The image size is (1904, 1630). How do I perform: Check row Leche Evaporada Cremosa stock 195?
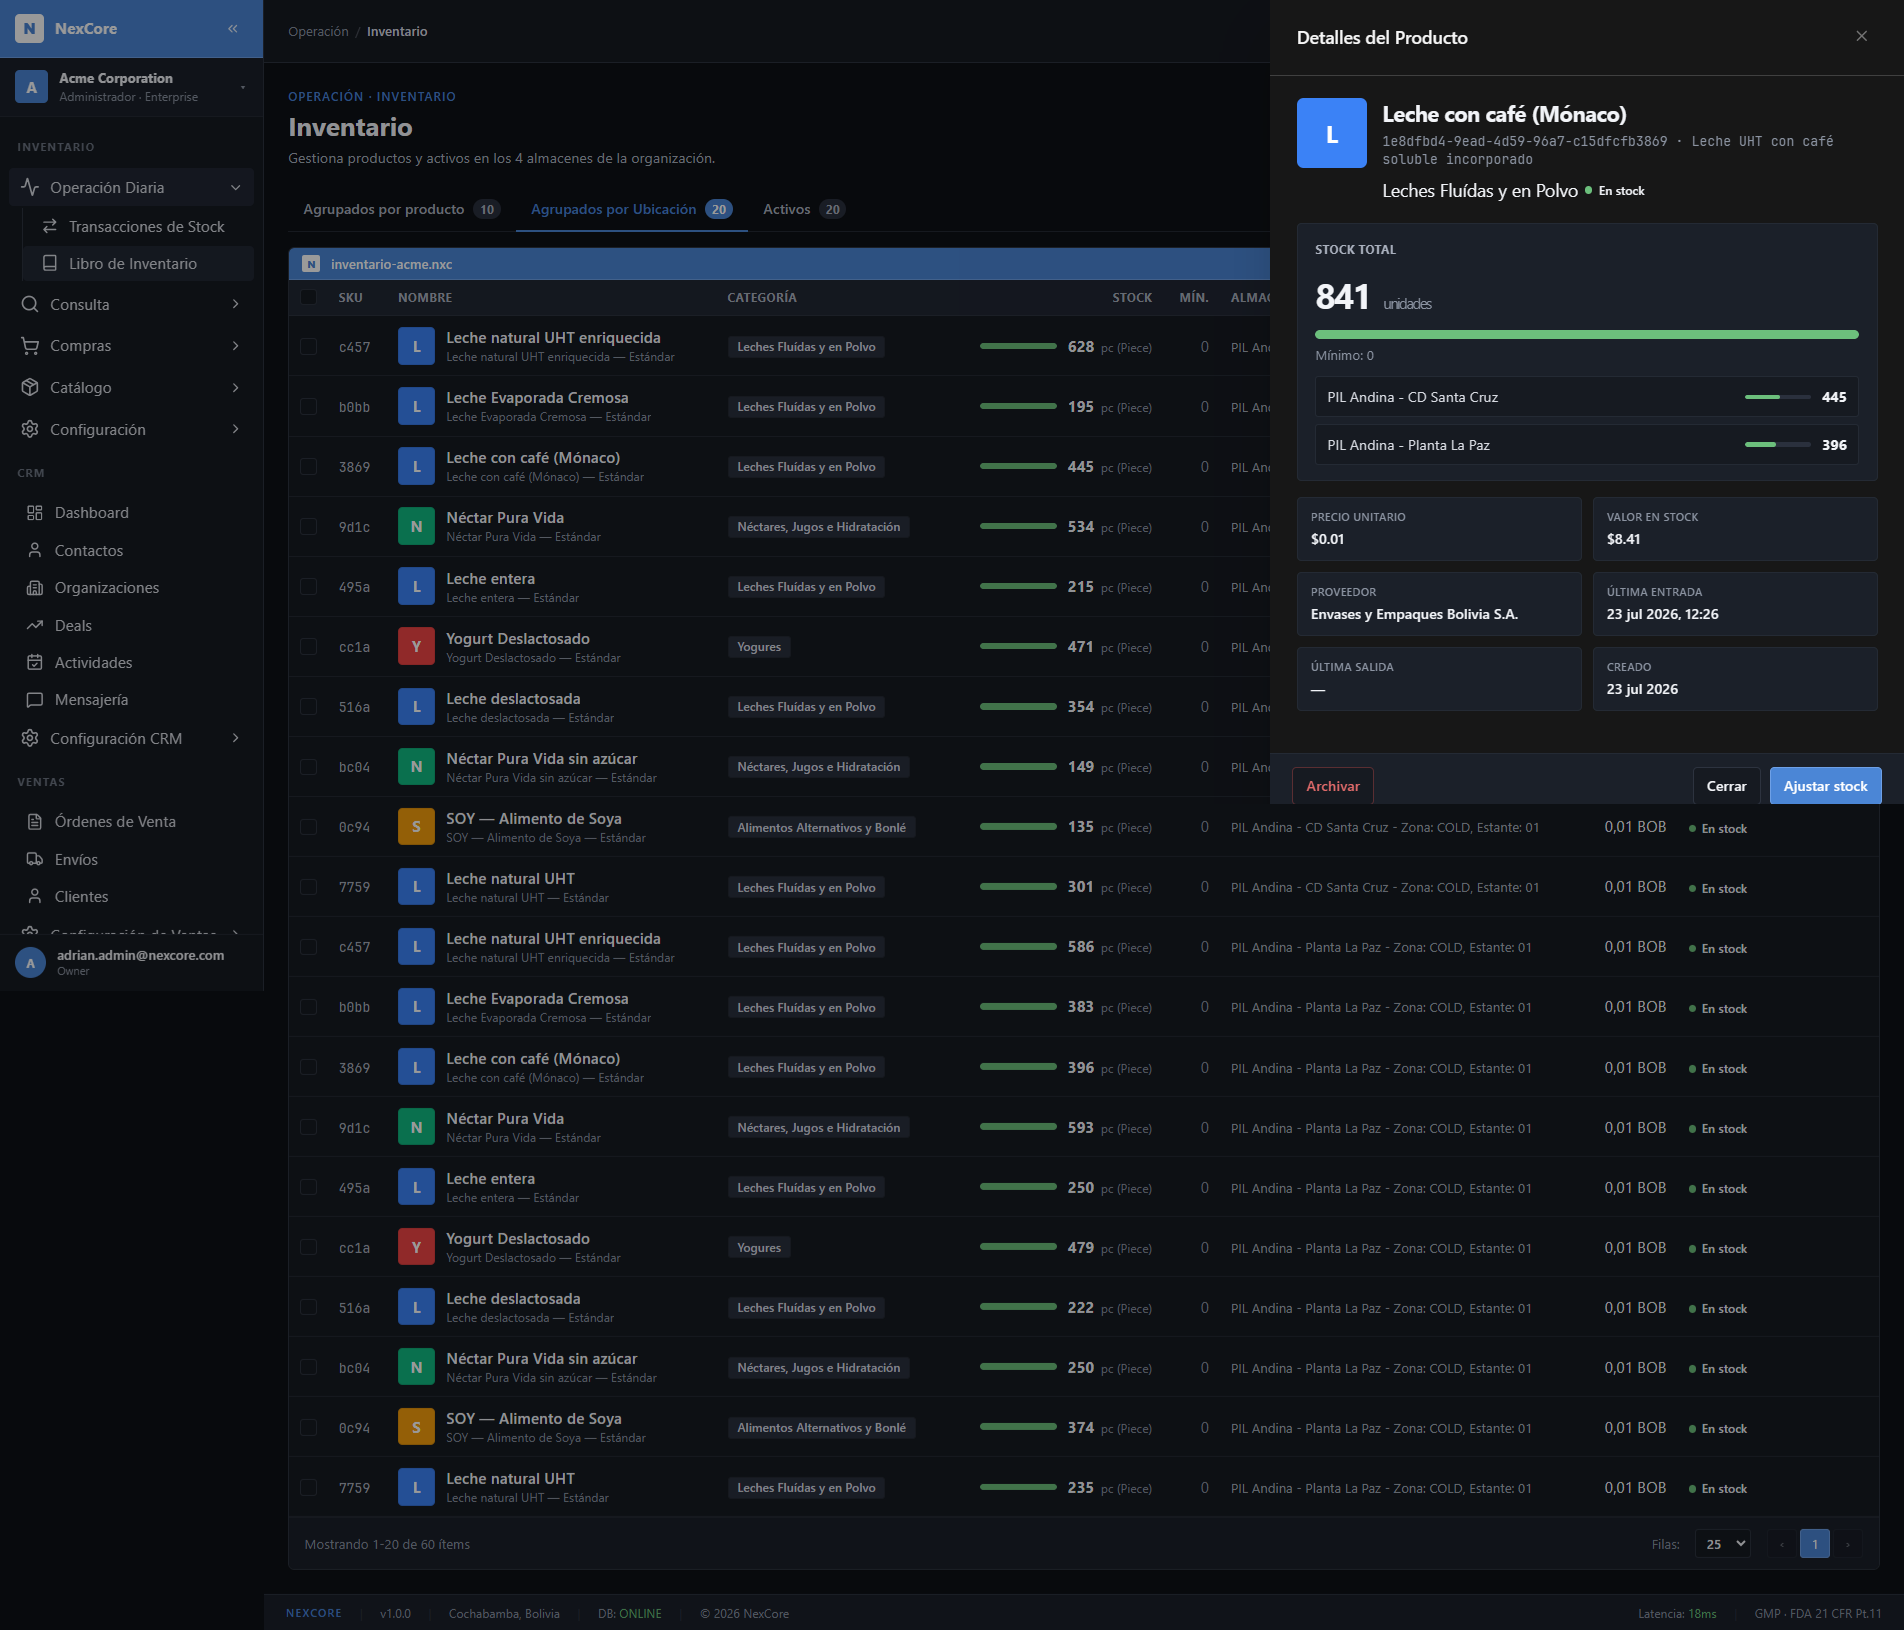click(x=308, y=406)
